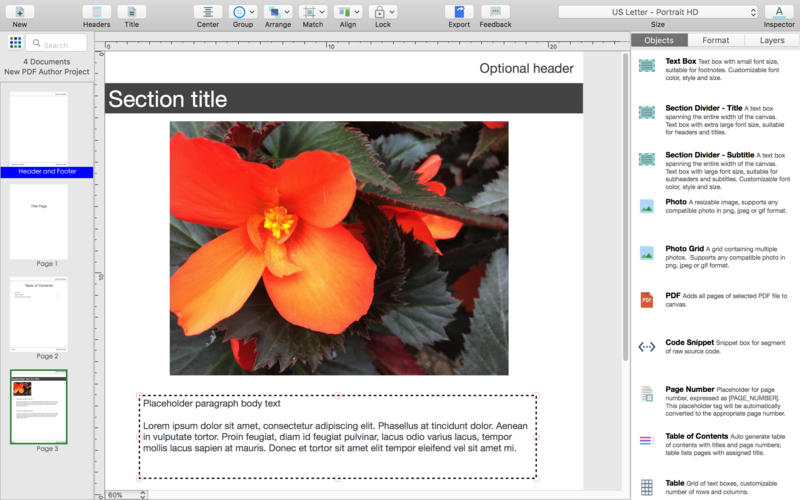Select the Page 3 thumbnail
Image resolution: width=800 pixels, height=500 pixels.
point(39,407)
